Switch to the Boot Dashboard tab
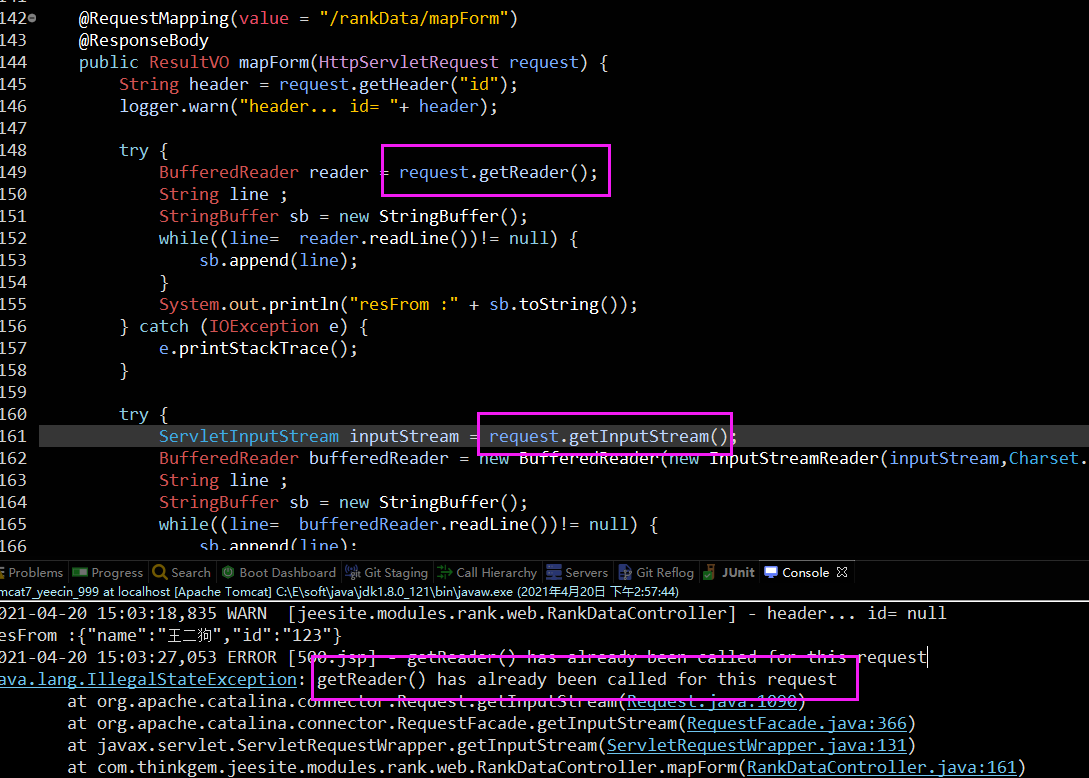This screenshot has height=778, width=1089. (279, 572)
